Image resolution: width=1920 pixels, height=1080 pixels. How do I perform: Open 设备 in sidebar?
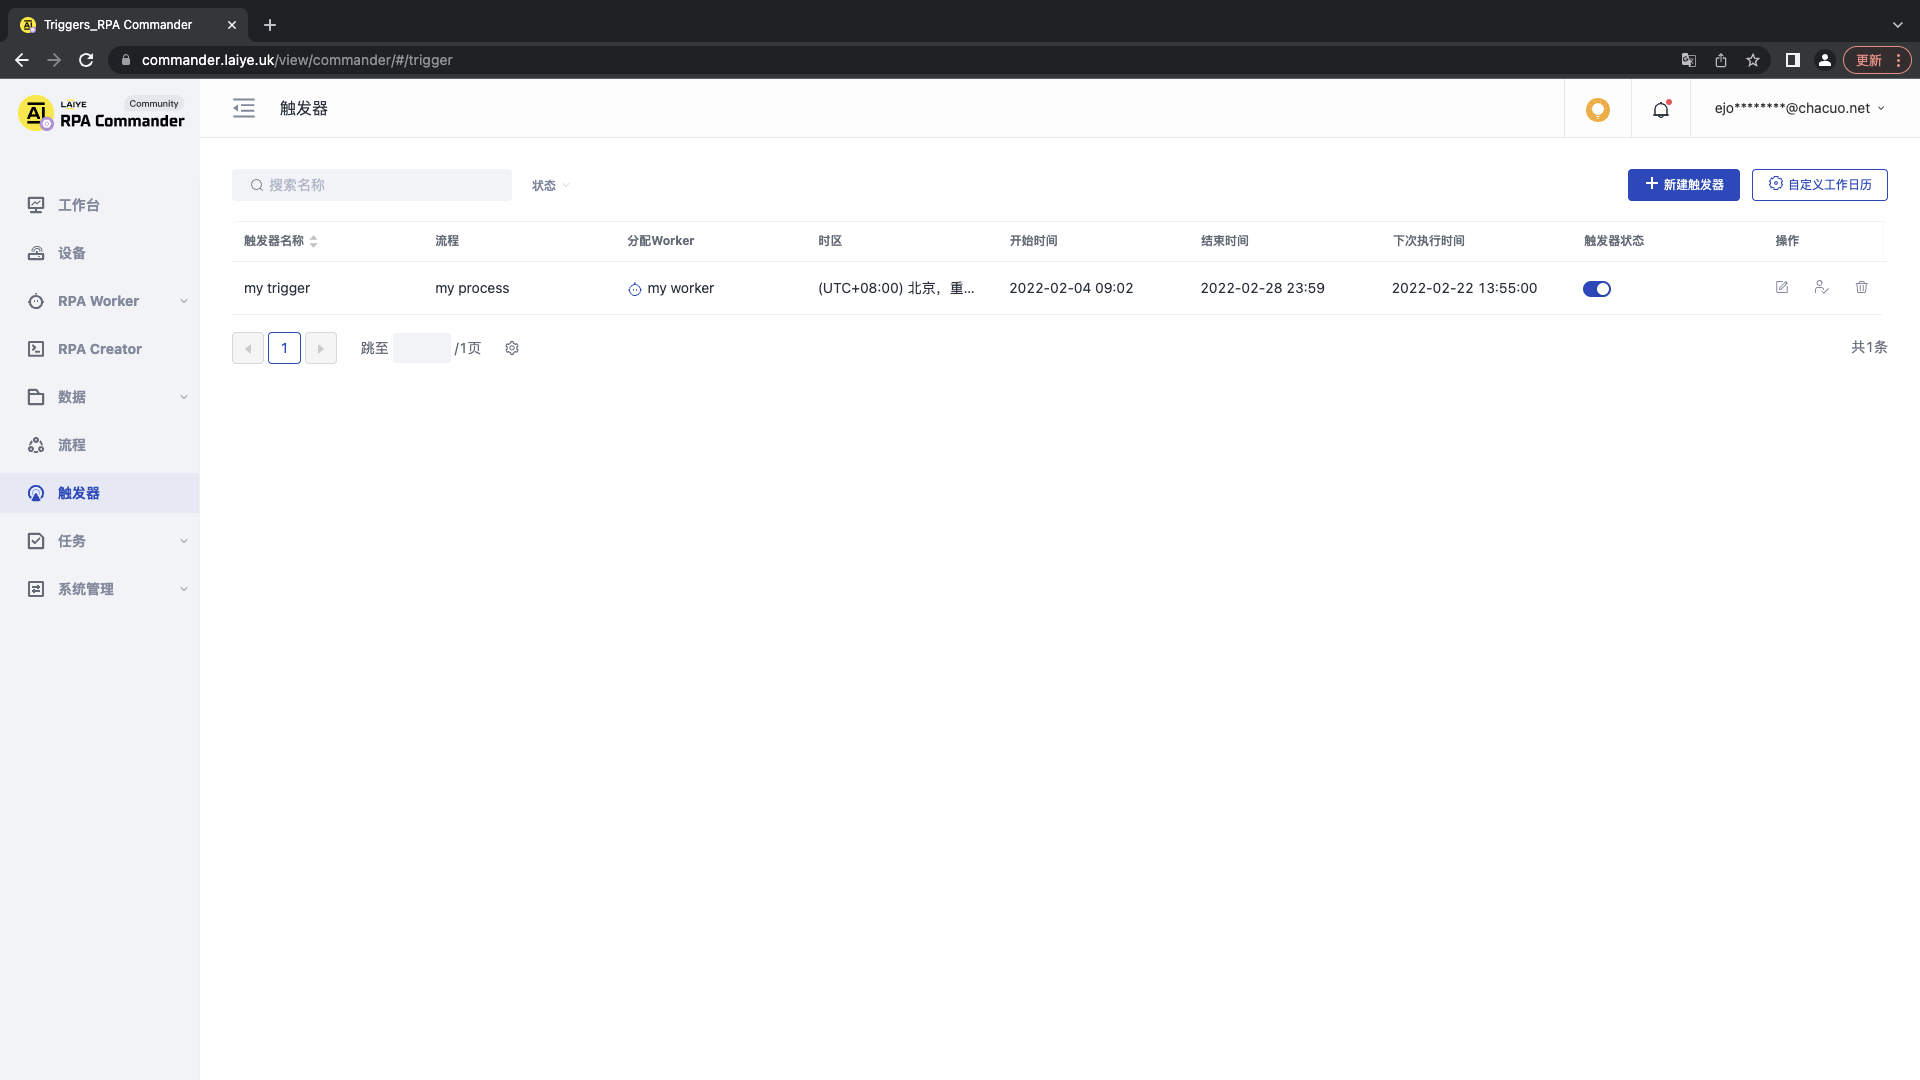click(100, 253)
